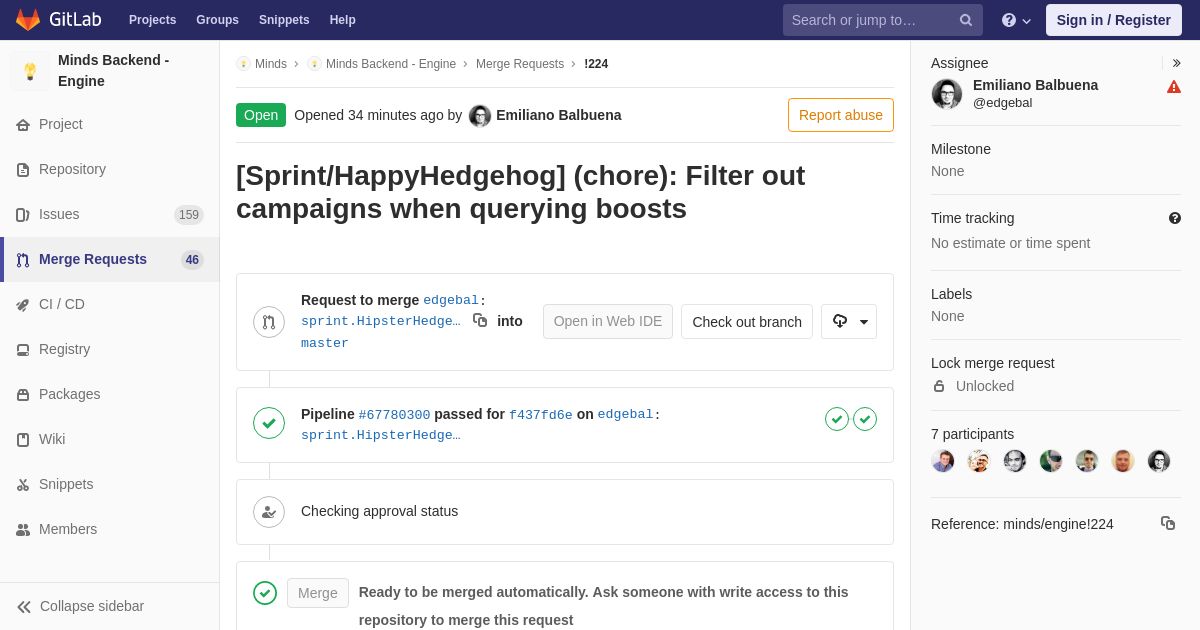
Task: Click the Report abuse button
Action: (x=841, y=115)
